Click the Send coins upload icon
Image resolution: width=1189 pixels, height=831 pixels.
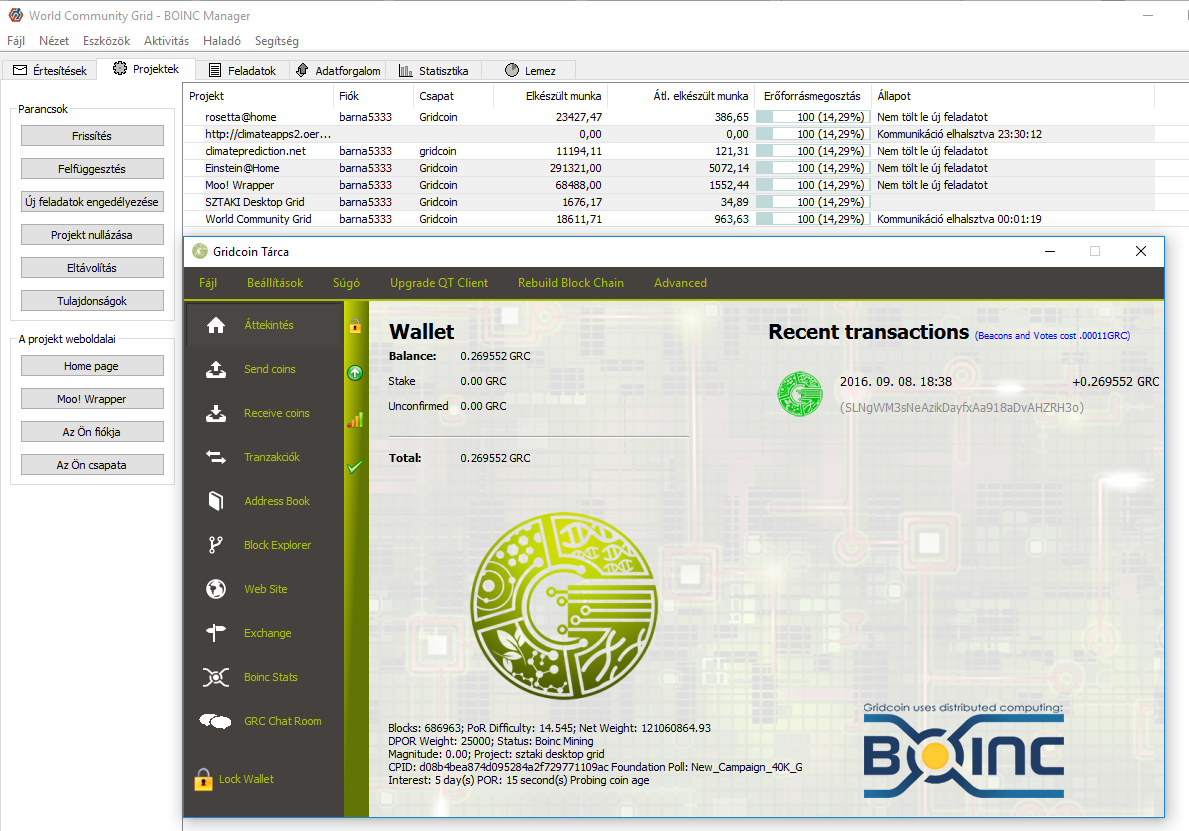tap(216, 369)
